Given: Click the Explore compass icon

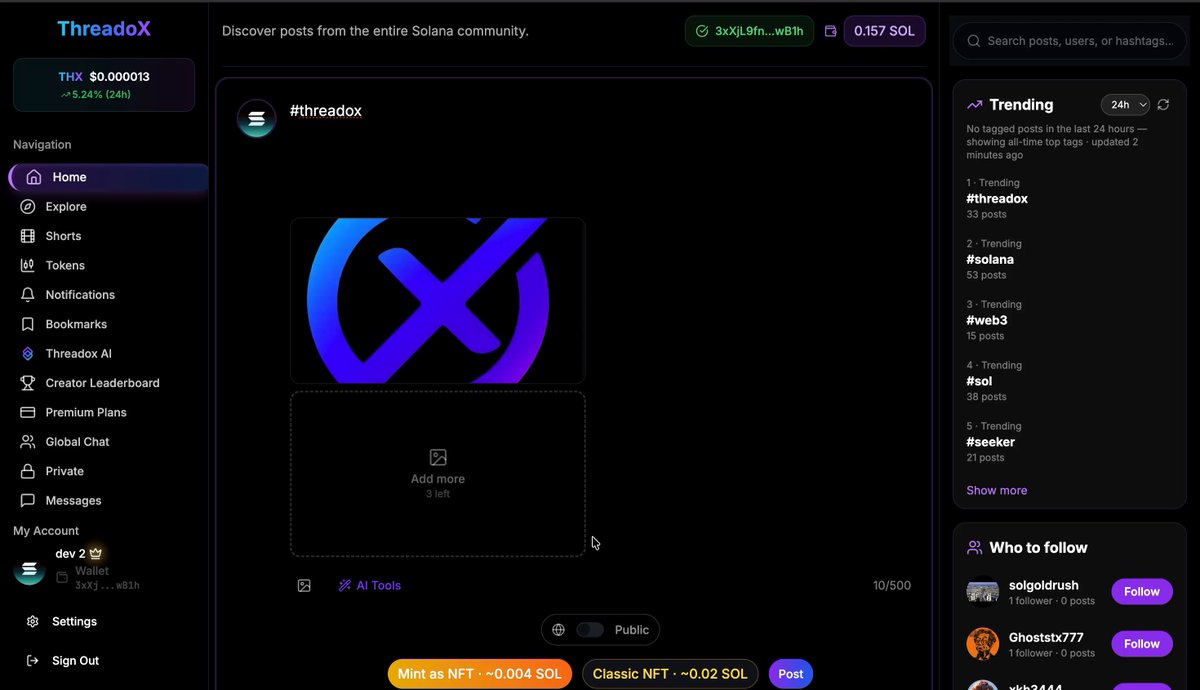Looking at the screenshot, I should (27, 207).
